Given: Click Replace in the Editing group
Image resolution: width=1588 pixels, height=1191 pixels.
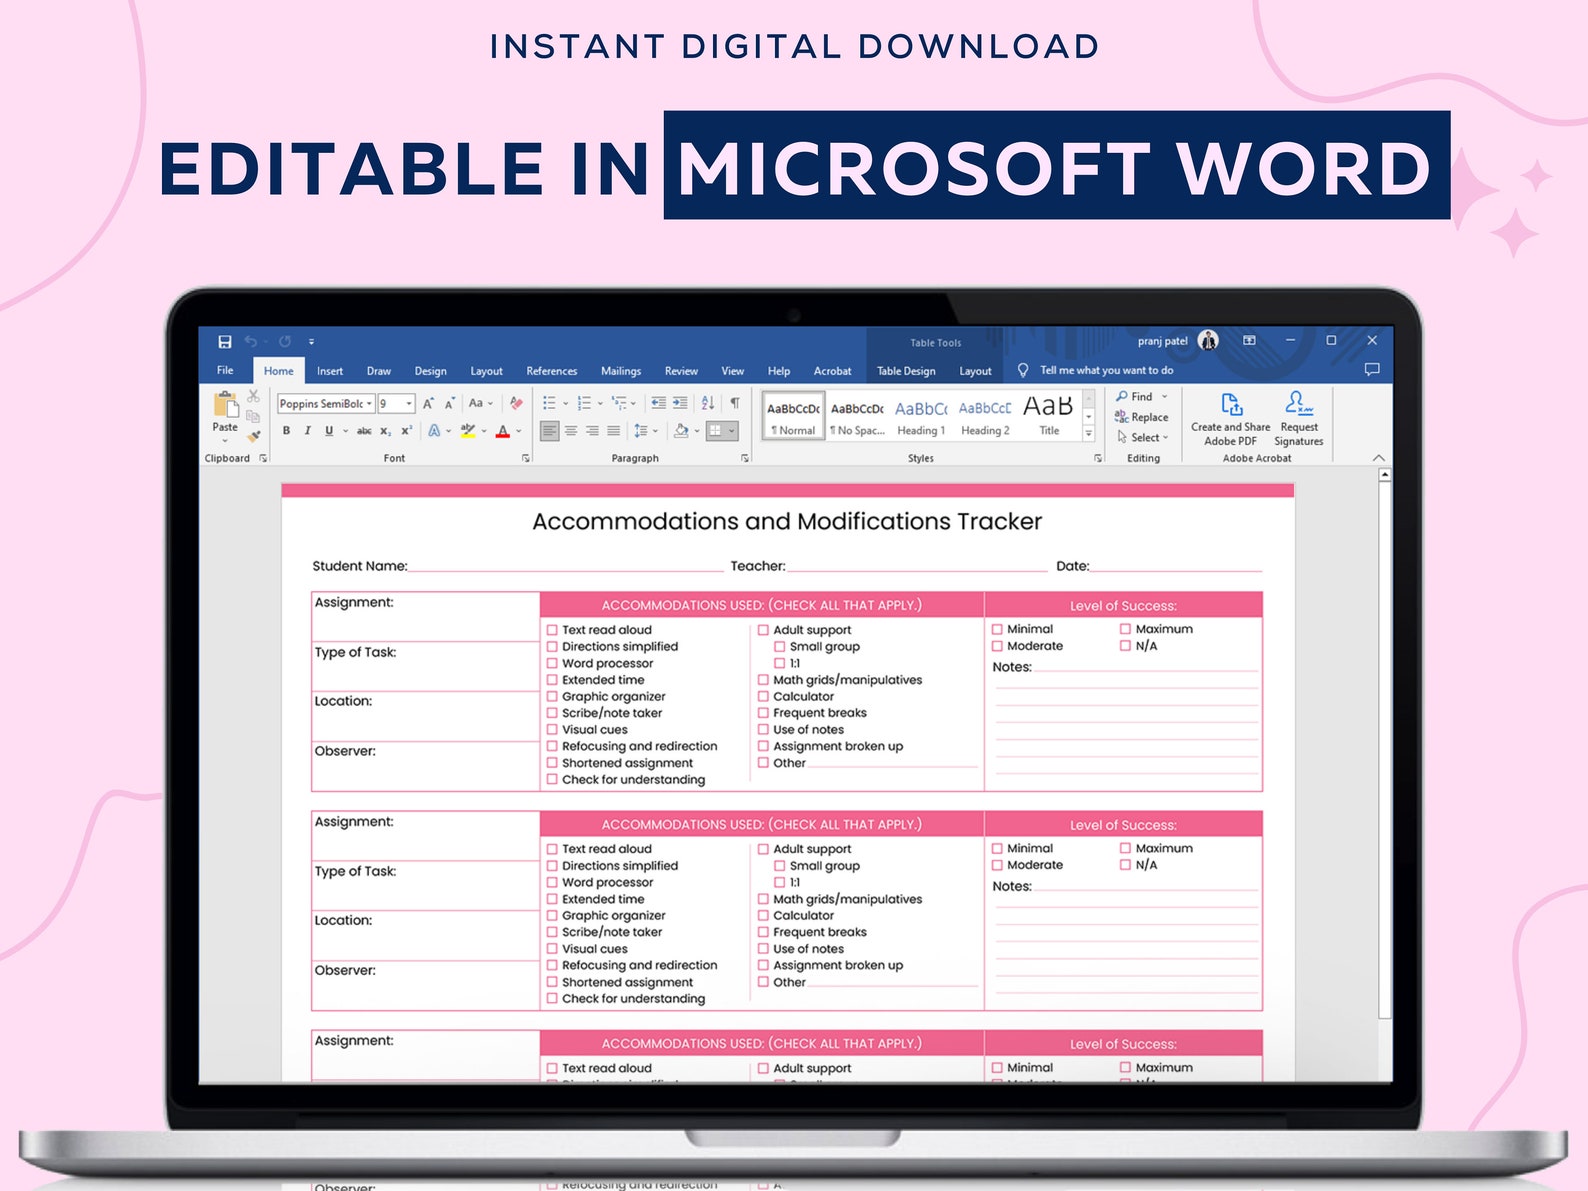Looking at the screenshot, I should (x=1141, y=417).
